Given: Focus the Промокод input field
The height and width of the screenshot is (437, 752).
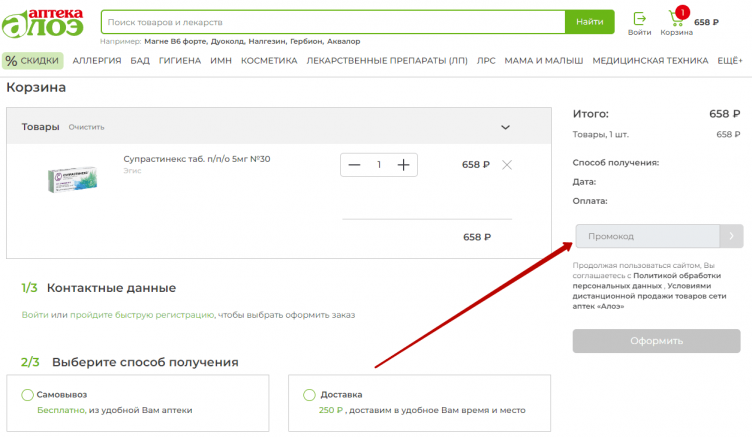Looking at the screenshot, I should (x=647, y=237).
